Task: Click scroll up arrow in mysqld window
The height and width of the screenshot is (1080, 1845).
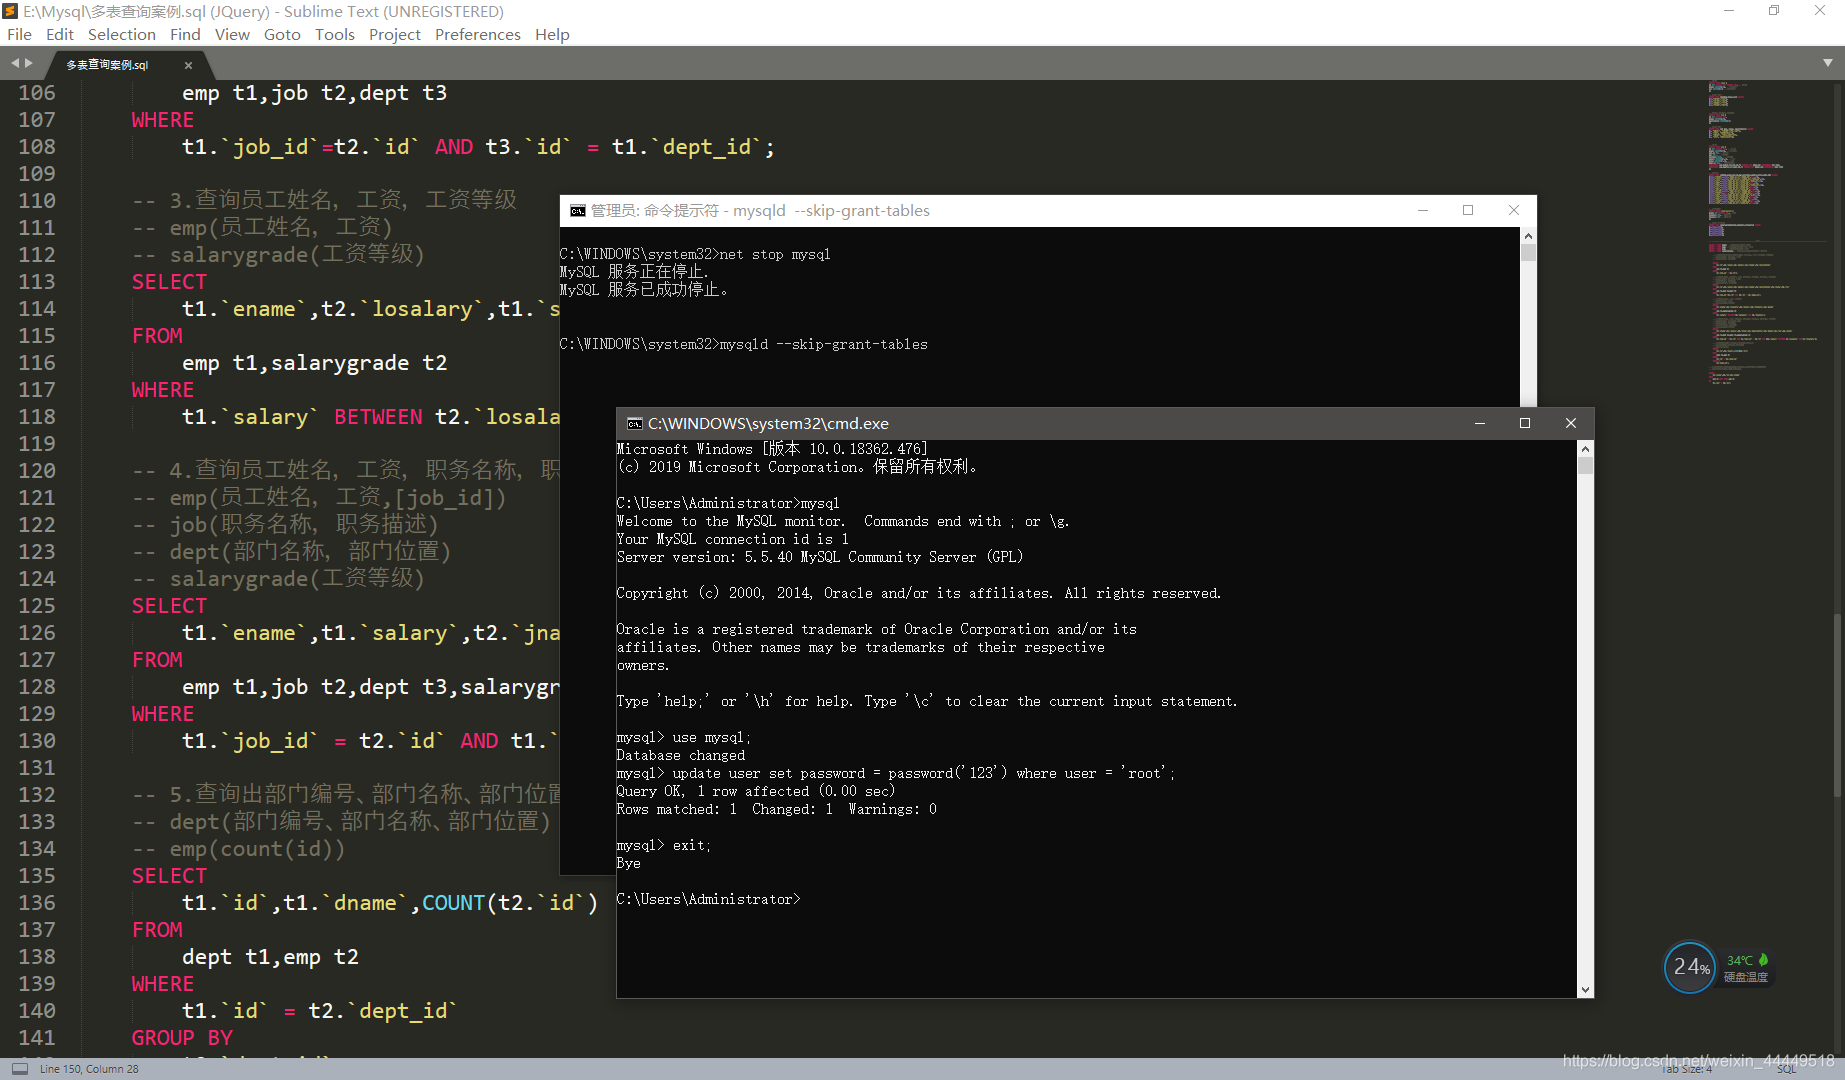Action: point(1528,236)
